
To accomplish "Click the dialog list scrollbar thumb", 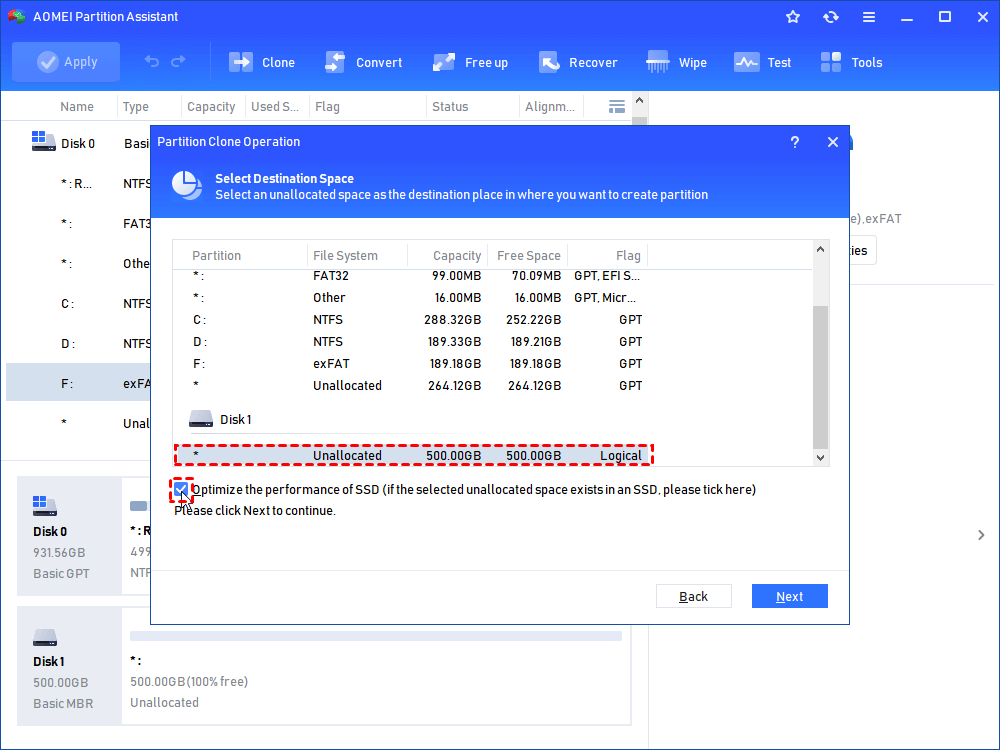I will (821, 378).
